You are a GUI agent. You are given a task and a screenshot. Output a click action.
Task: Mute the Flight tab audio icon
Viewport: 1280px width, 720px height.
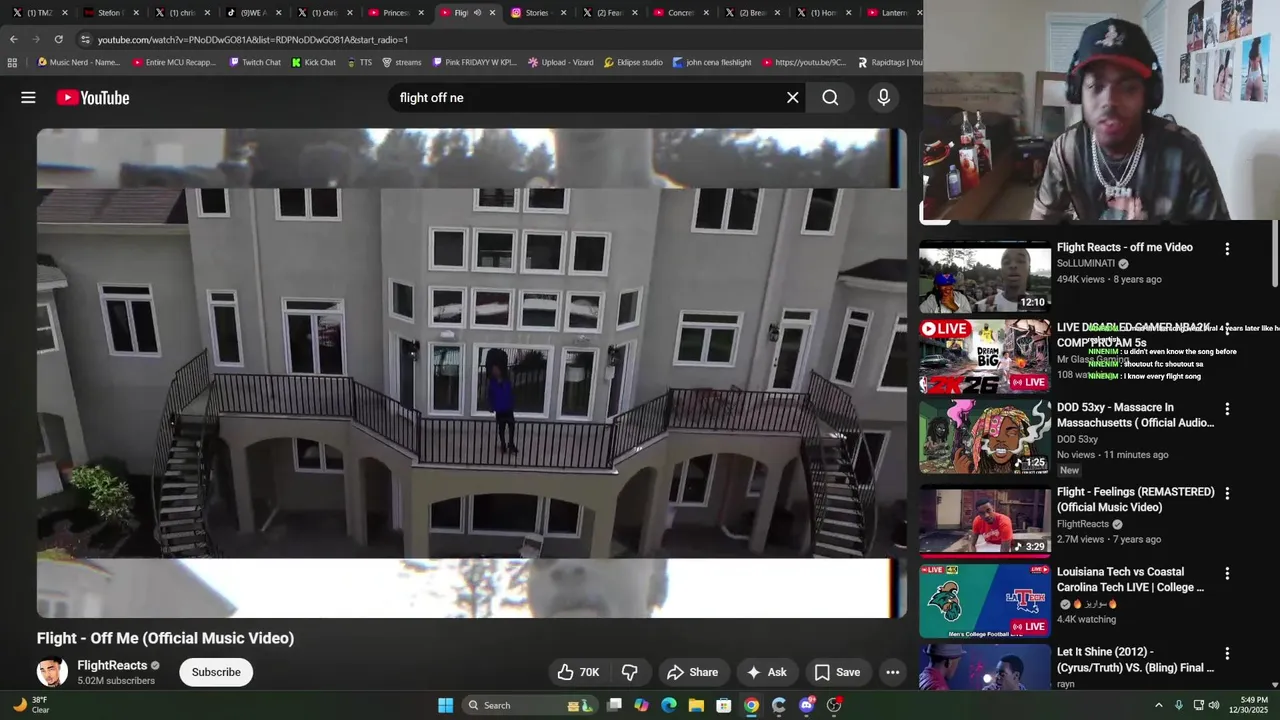pos(477,13)
